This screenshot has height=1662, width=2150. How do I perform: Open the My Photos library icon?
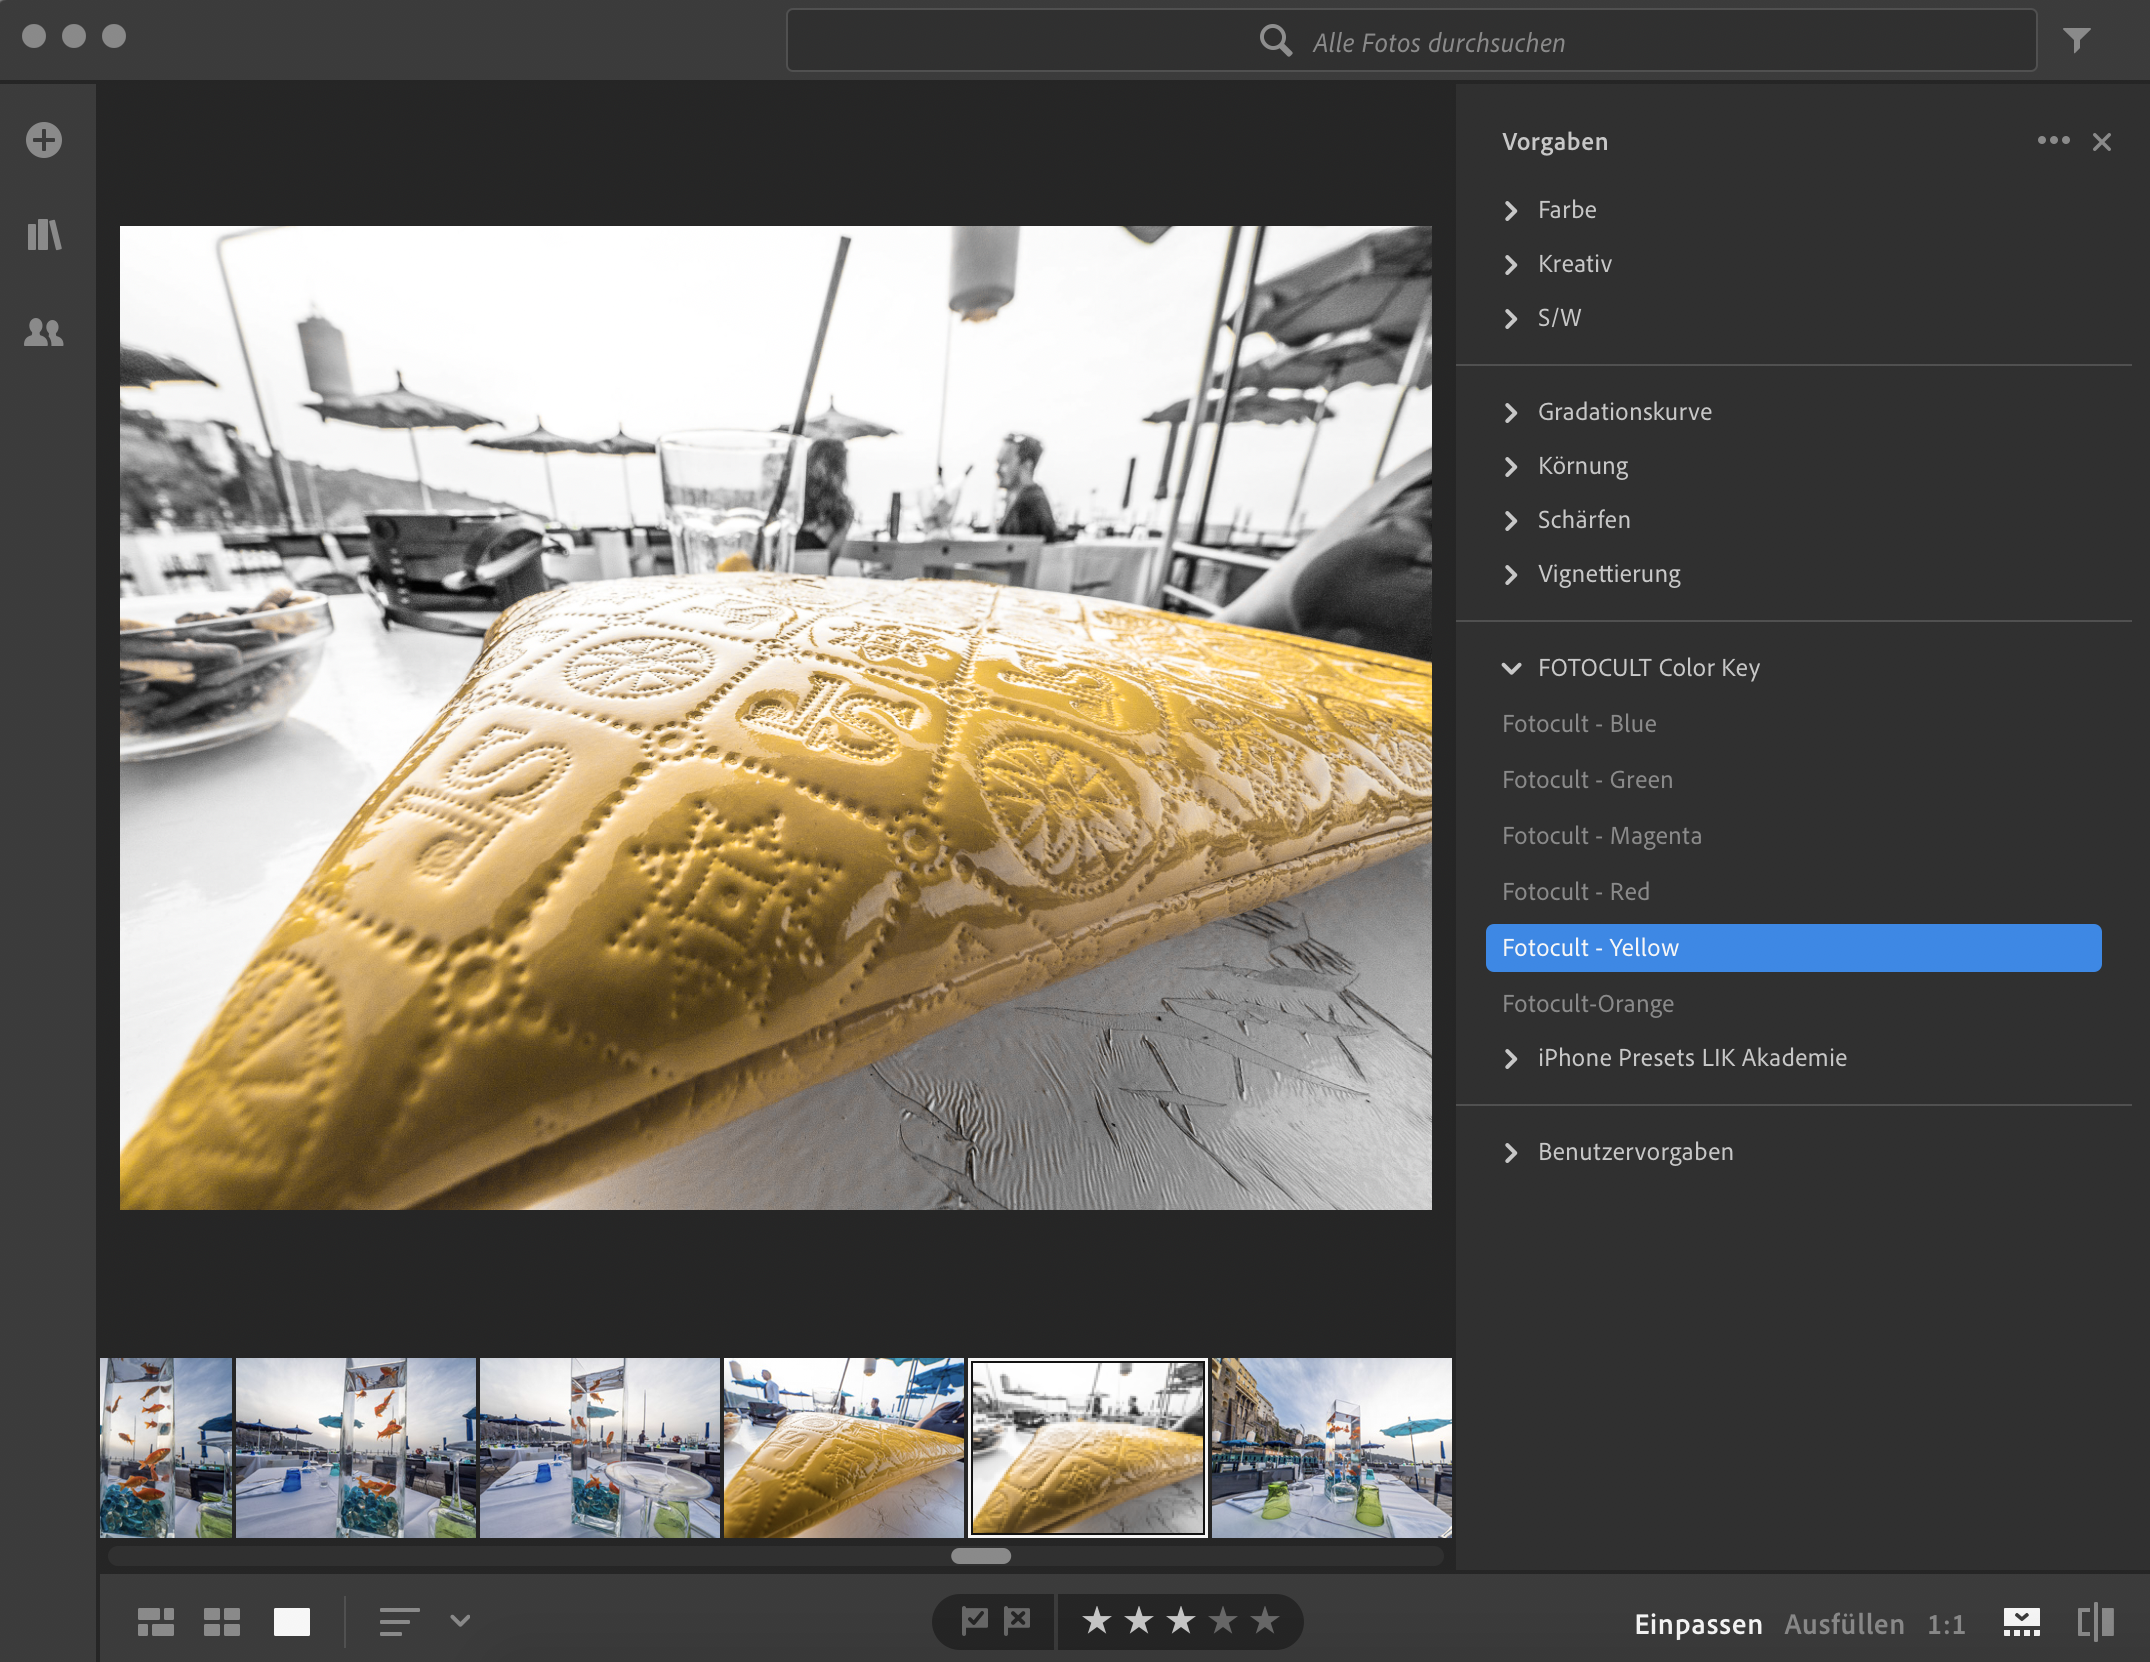pyautogui.click(x=44, y=235)
